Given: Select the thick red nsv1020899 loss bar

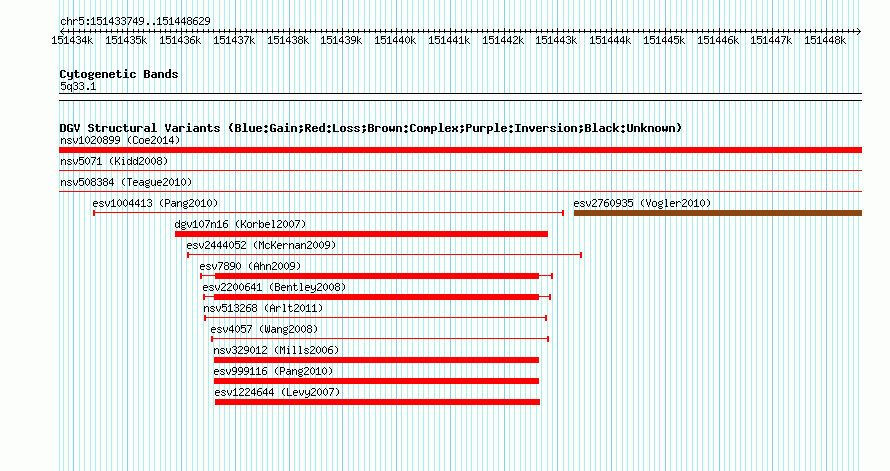Looking at the screenshot, I should point(460,150).
